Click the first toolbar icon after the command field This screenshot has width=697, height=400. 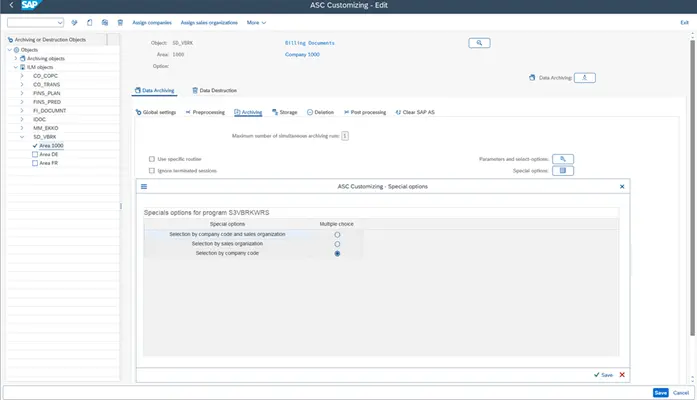74,22
